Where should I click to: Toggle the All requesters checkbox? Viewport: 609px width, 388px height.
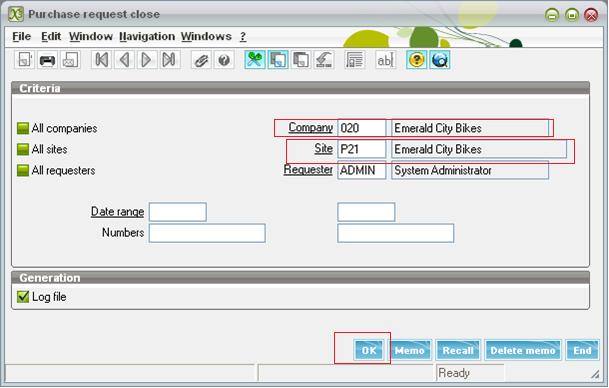point(23,170)
